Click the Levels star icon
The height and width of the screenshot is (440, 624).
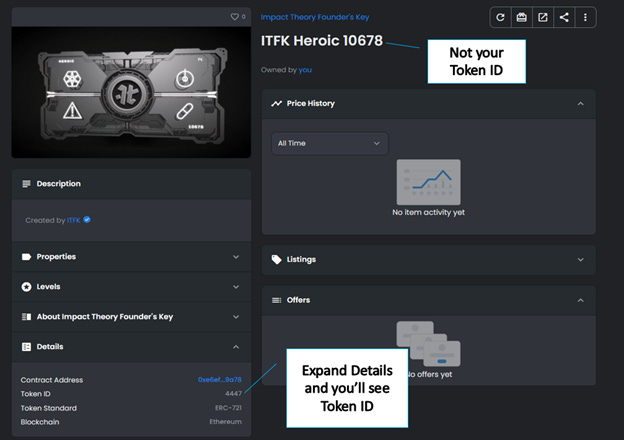[26, 287]
